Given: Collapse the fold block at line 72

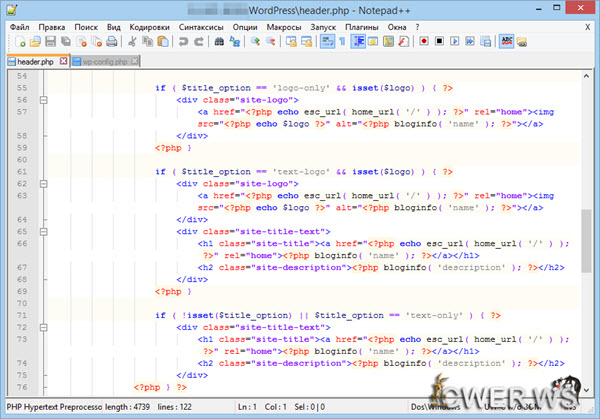Looking at the screenshot, I should [x=43, y=327].
